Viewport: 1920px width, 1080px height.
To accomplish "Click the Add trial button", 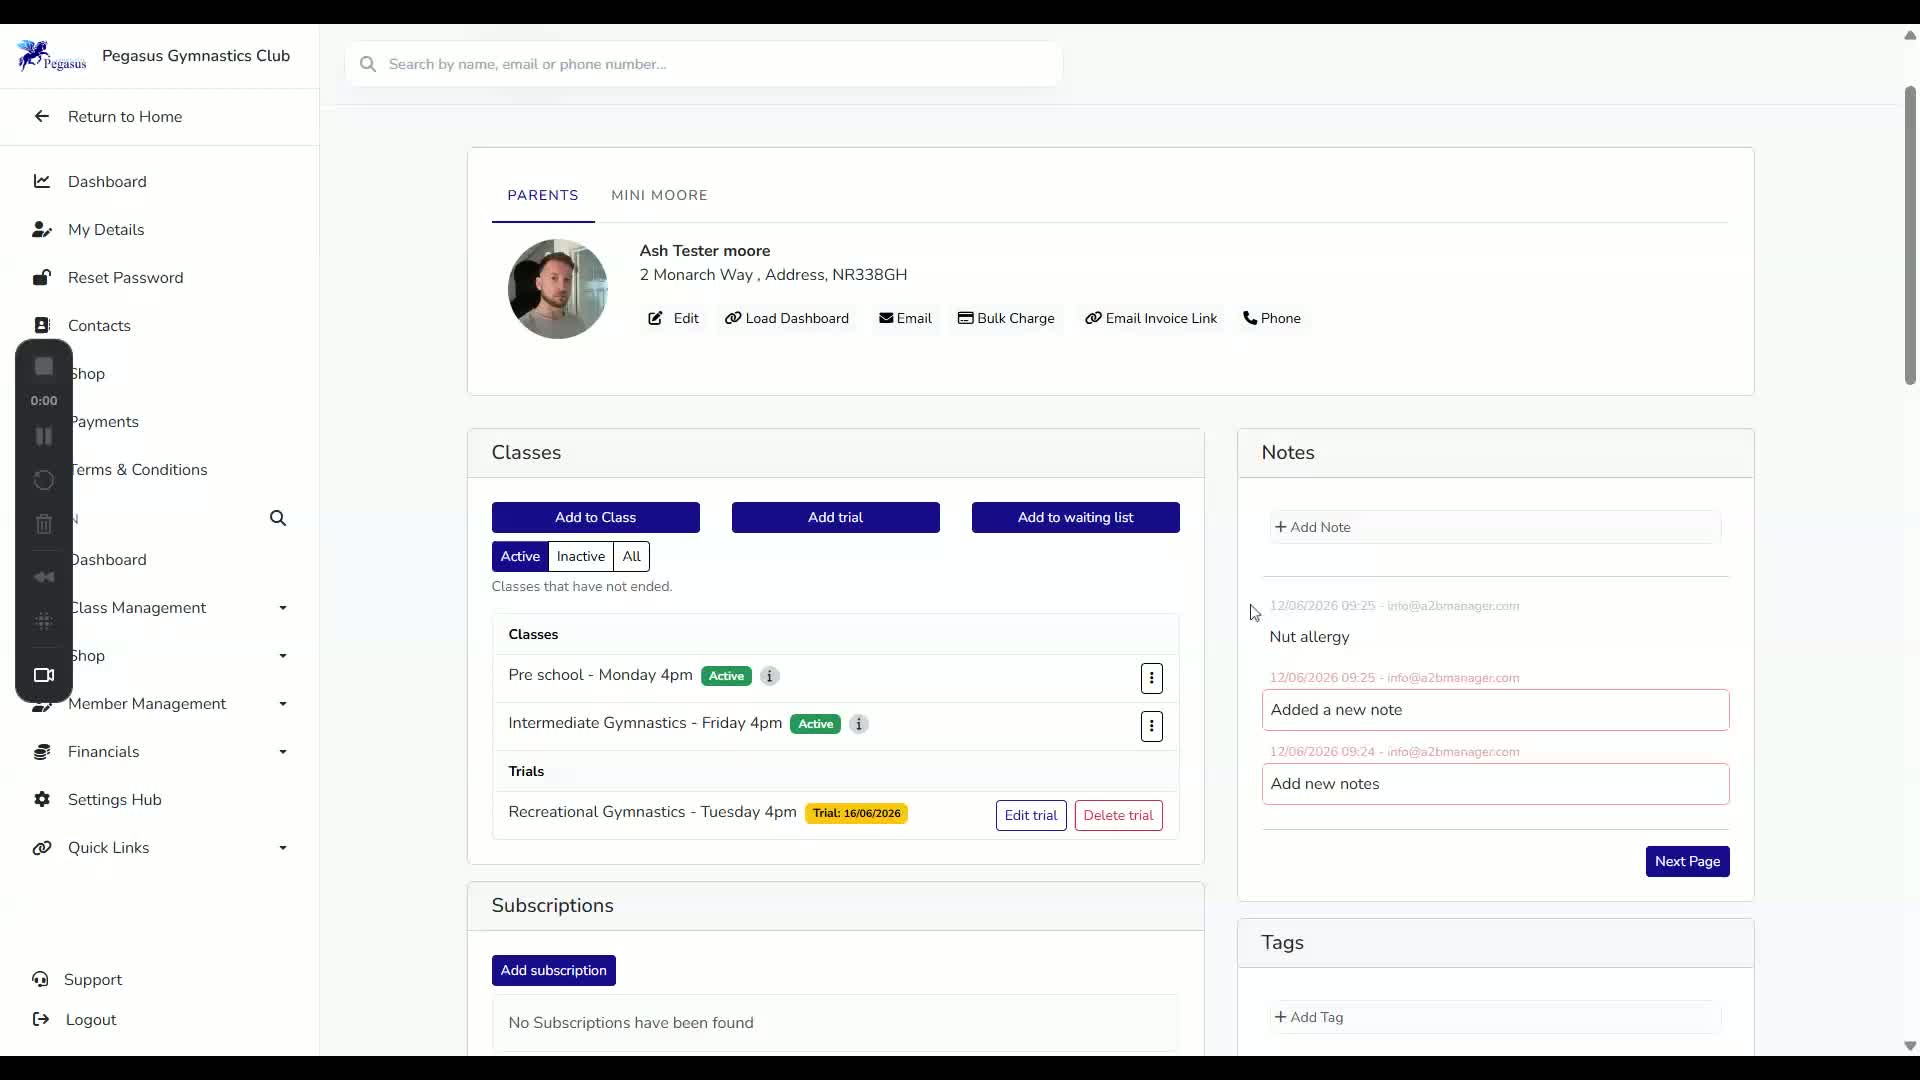I will tap(836, 517).
